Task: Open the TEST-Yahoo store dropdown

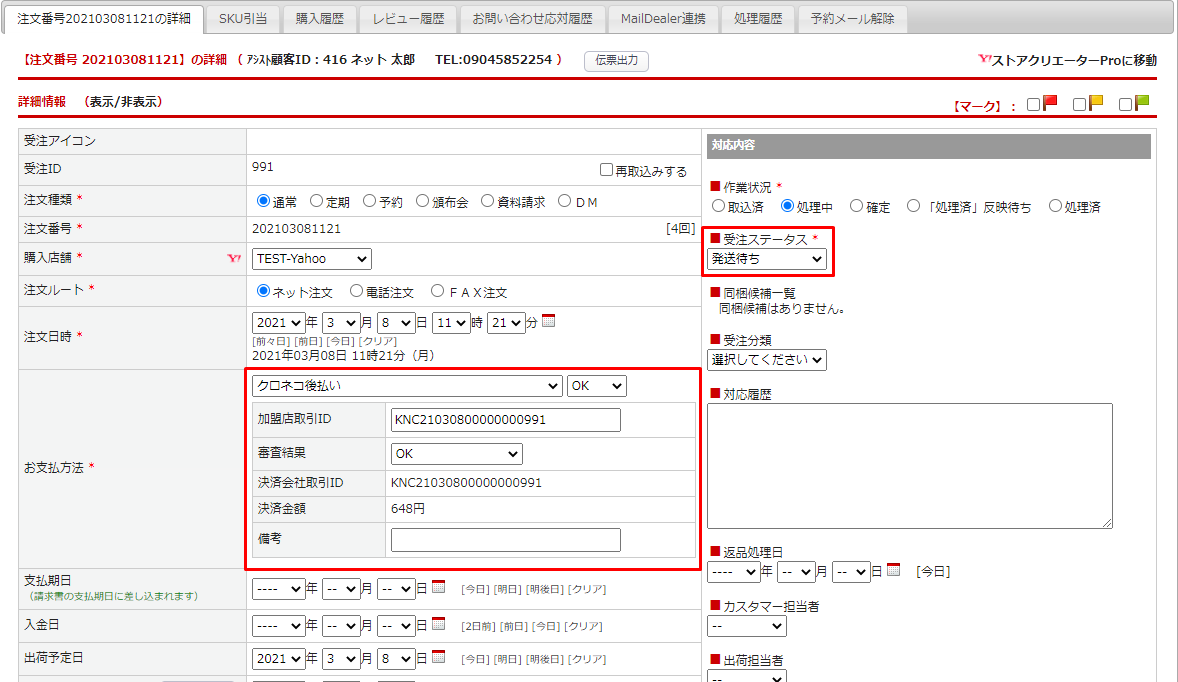Action: click(x=311, y=259)
